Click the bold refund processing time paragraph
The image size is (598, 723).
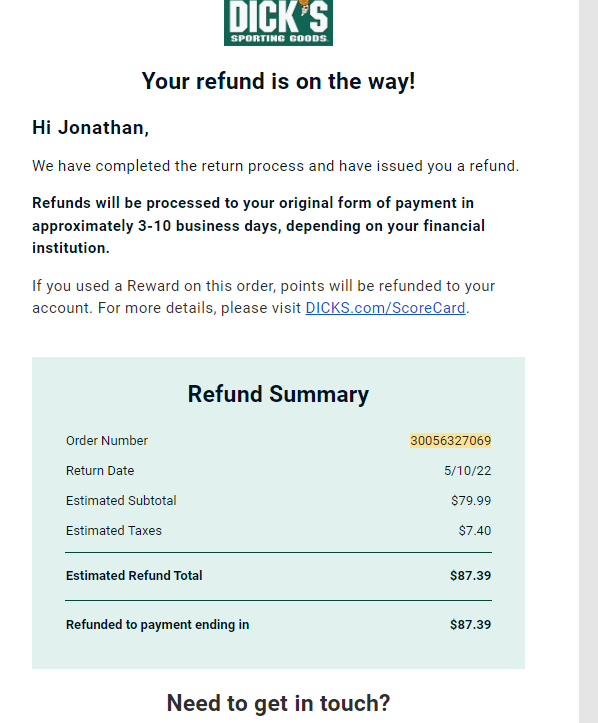tap(258, 225)
